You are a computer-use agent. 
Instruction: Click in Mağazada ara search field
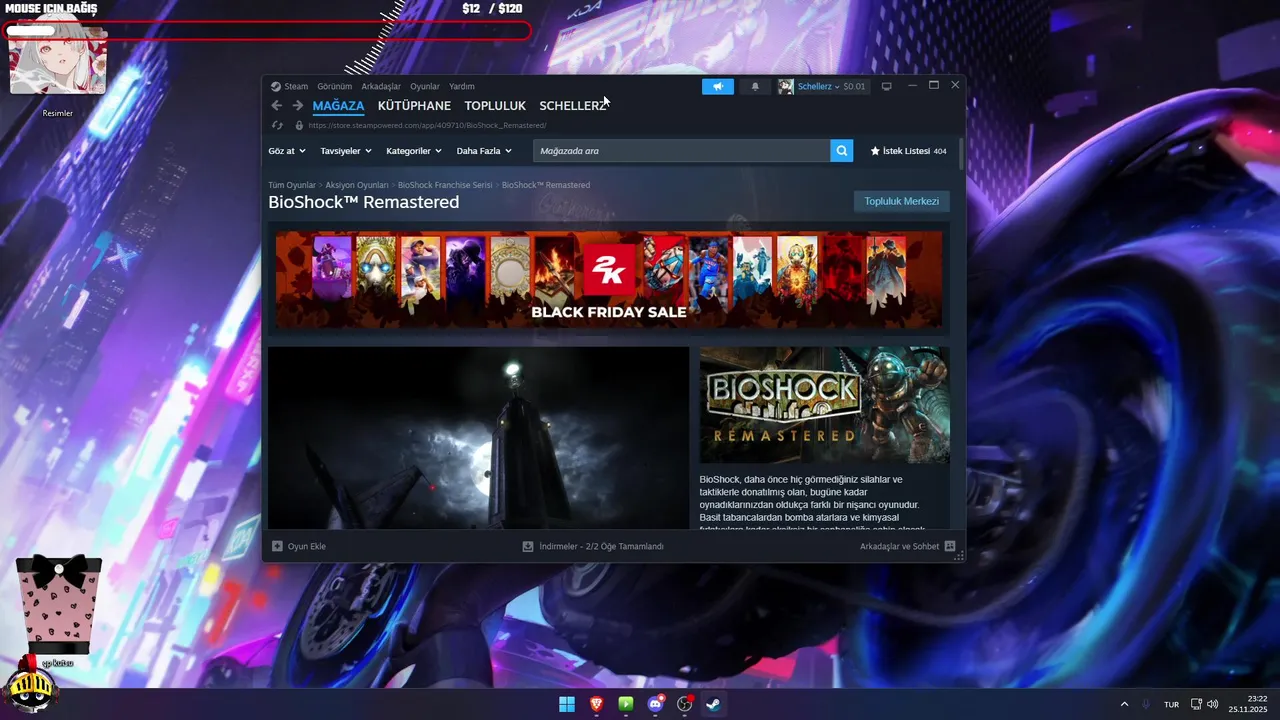(682, 151)
